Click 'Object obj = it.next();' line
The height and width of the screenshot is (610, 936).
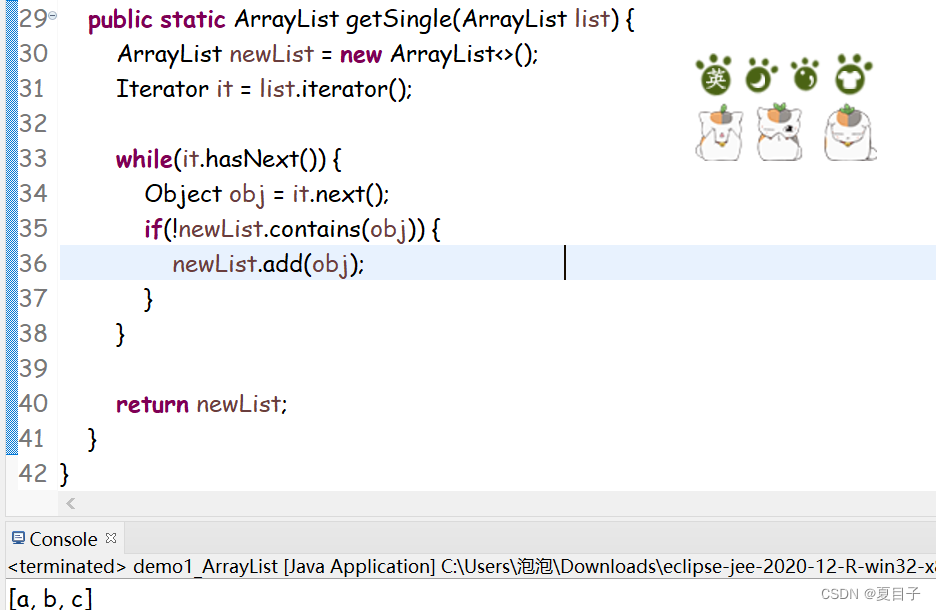[266, 195]
